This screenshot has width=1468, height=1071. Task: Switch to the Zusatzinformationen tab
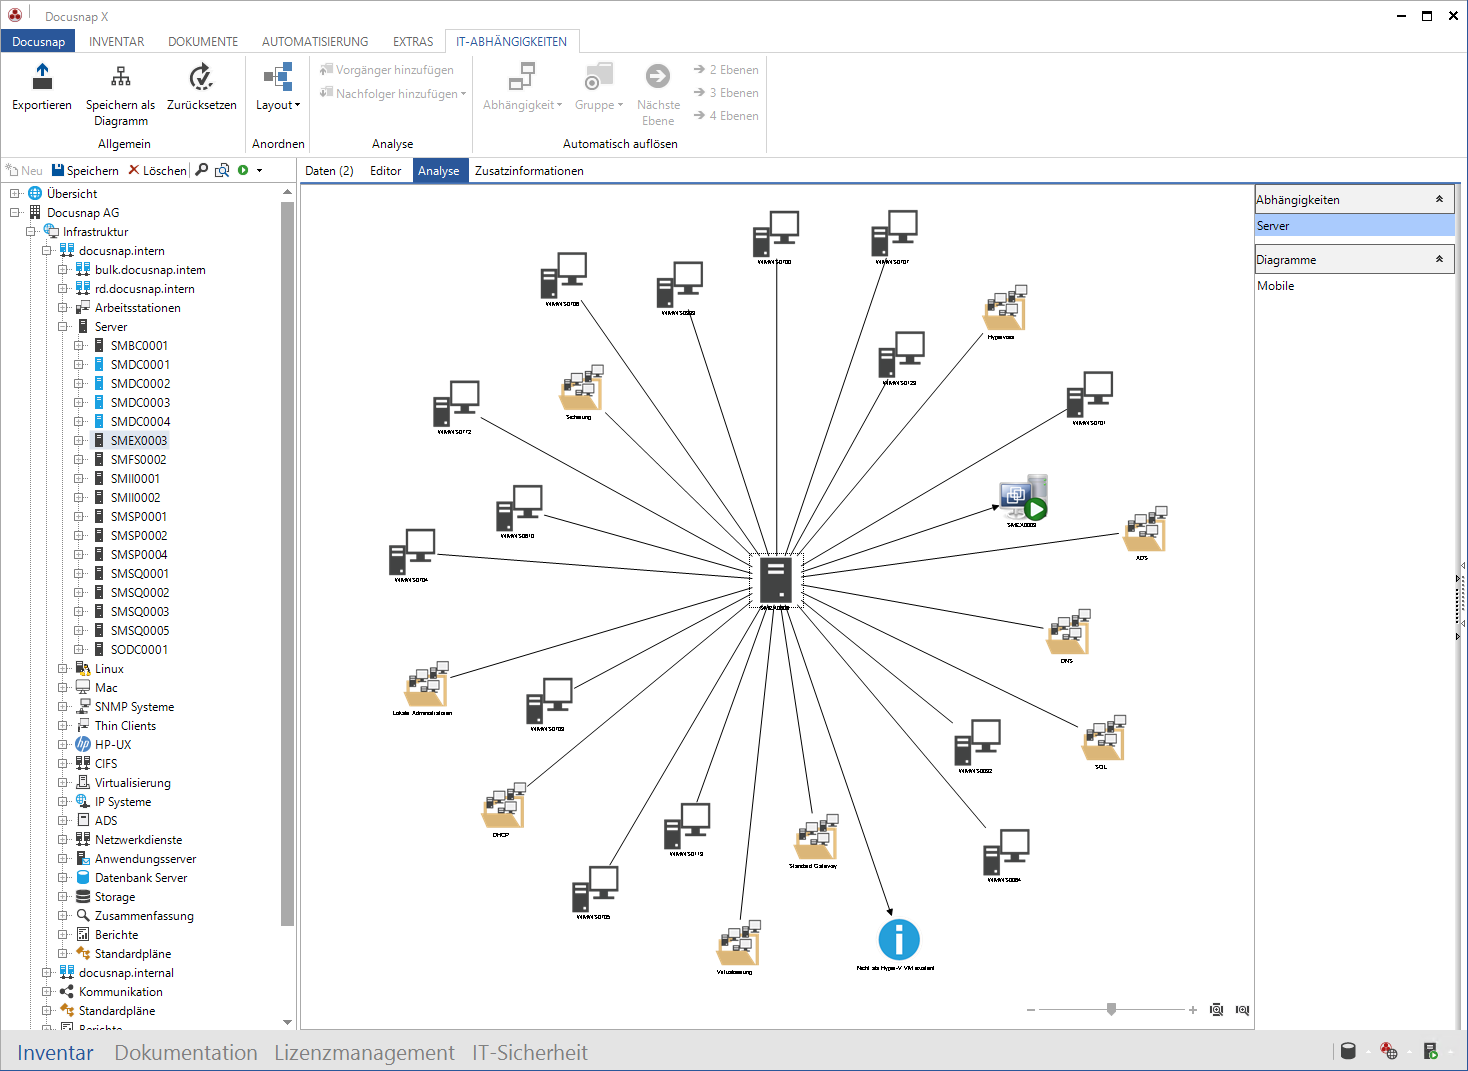coord(529,171)
